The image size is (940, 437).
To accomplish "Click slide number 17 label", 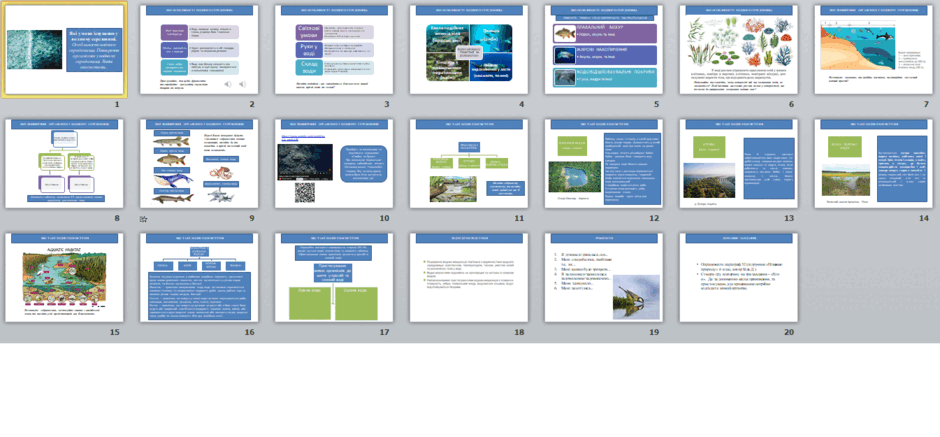I will tap(384, 332).
